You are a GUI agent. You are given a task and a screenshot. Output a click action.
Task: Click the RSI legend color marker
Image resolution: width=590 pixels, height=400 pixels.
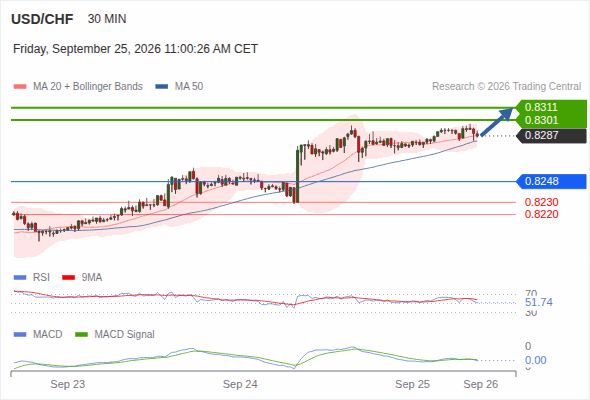tap(20, 278)
